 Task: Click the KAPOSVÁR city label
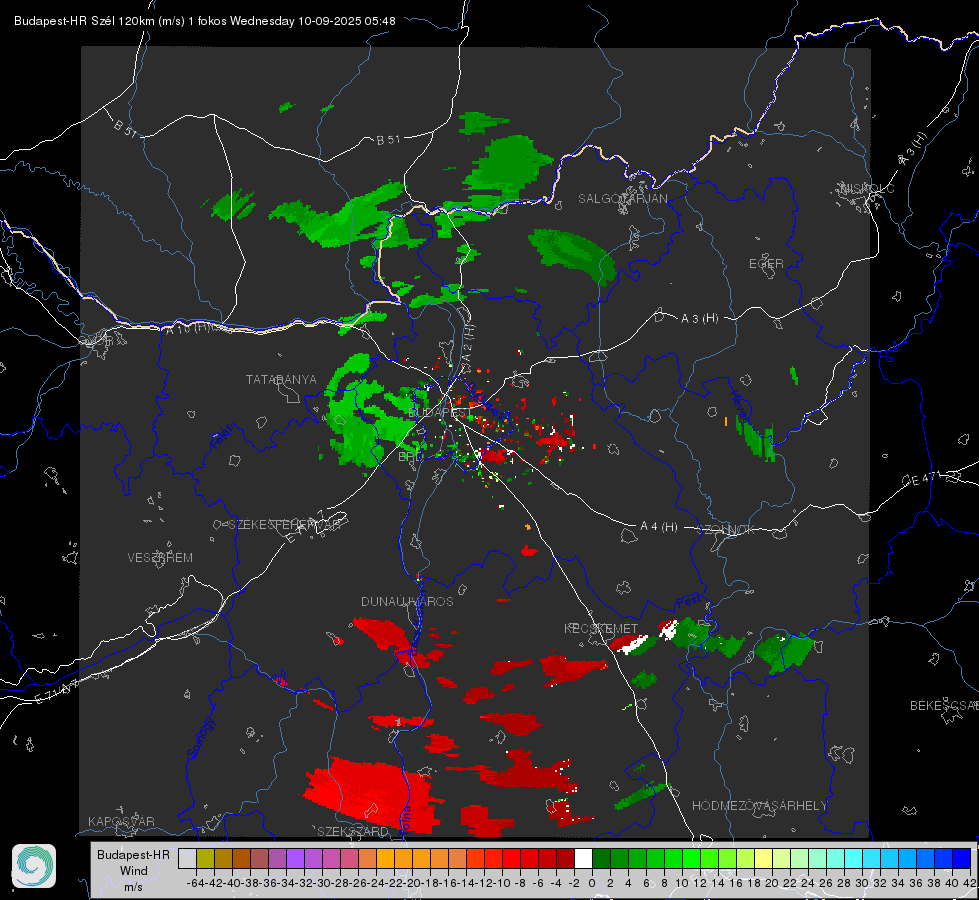pos(121,821)
